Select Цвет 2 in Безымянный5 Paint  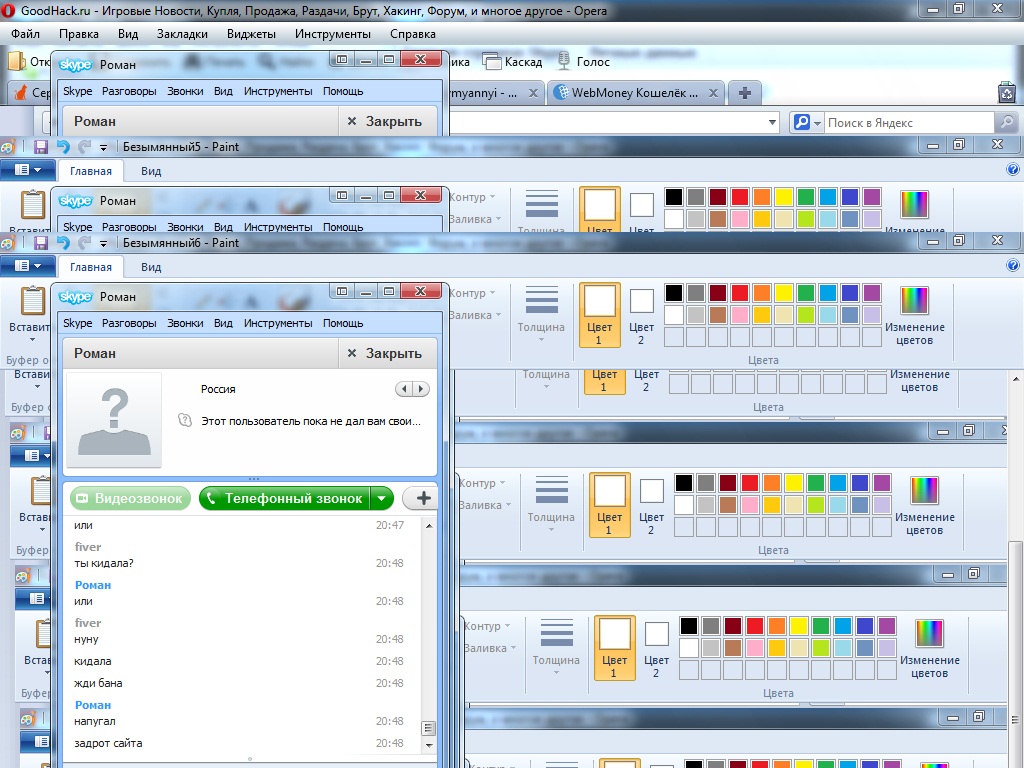point(641,211)
